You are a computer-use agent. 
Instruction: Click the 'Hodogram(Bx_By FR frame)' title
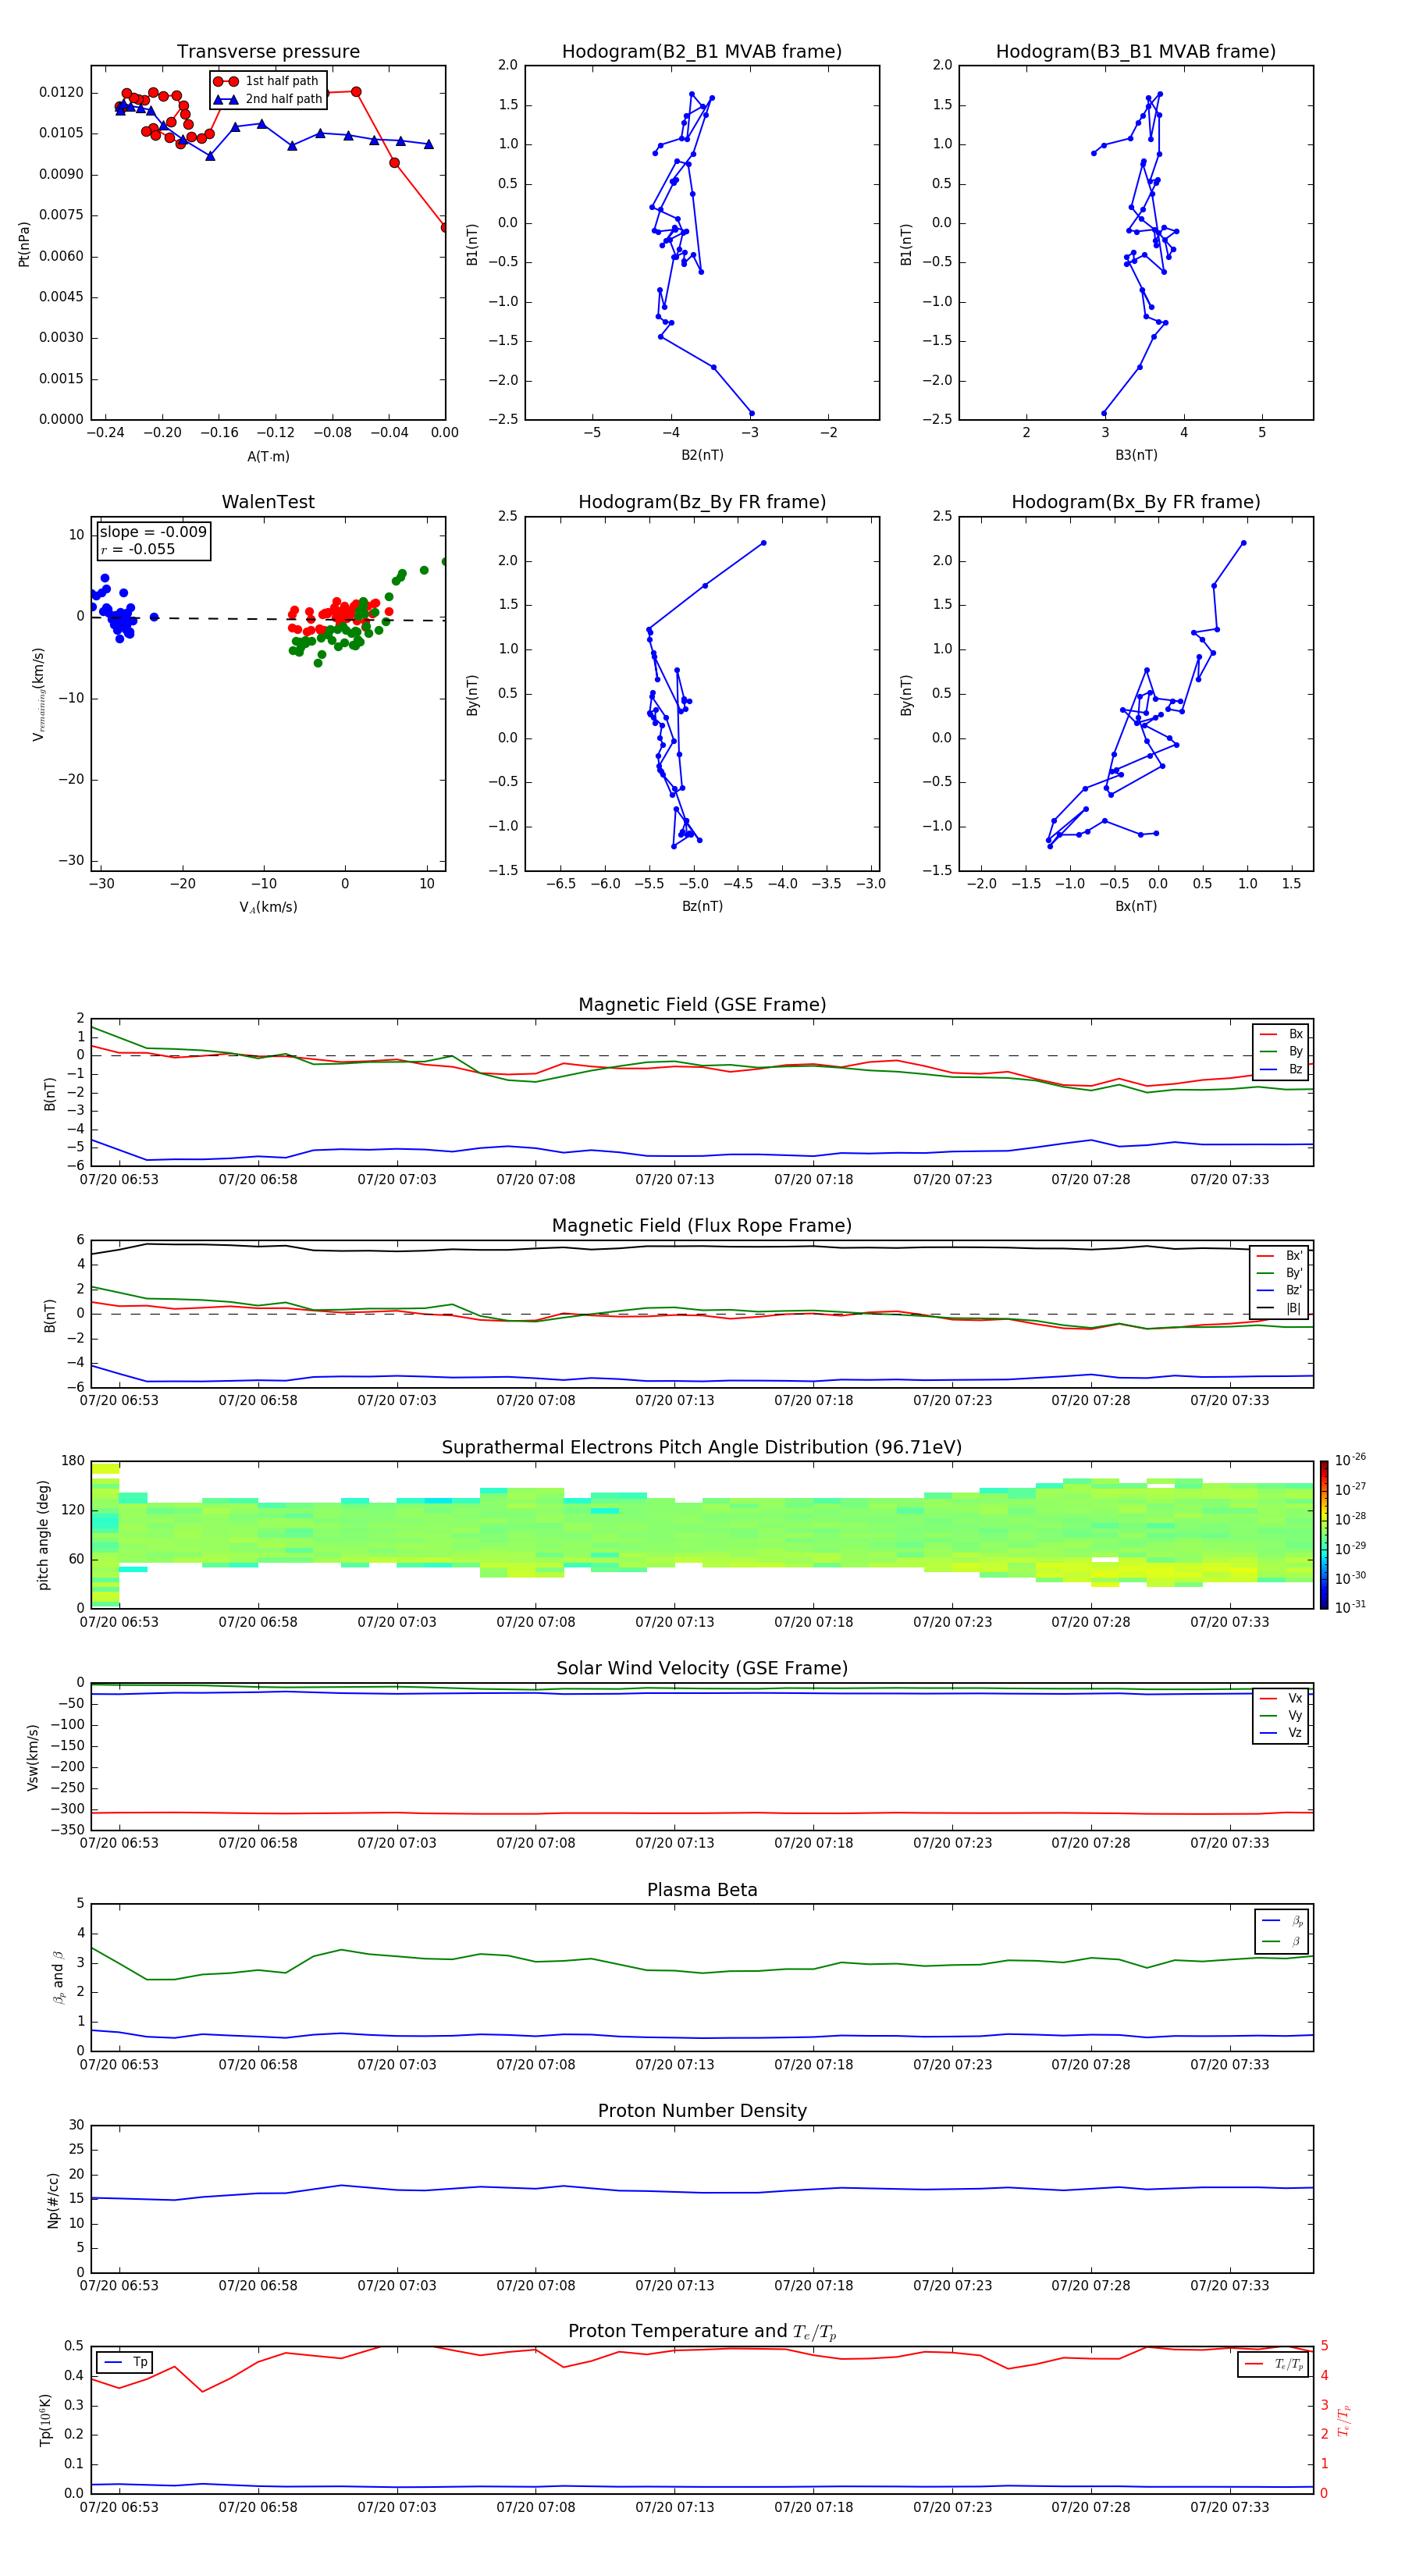tap(1135, 502)
